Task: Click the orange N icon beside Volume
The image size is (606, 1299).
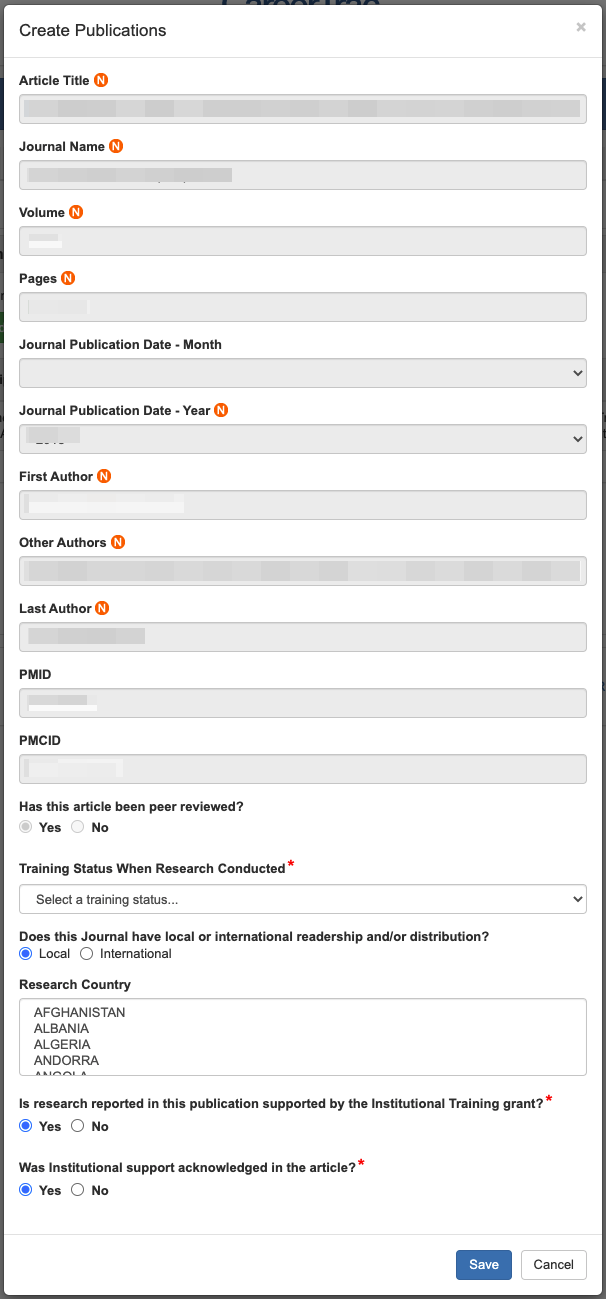Action: pyautogui.click(x=76, y=212)
